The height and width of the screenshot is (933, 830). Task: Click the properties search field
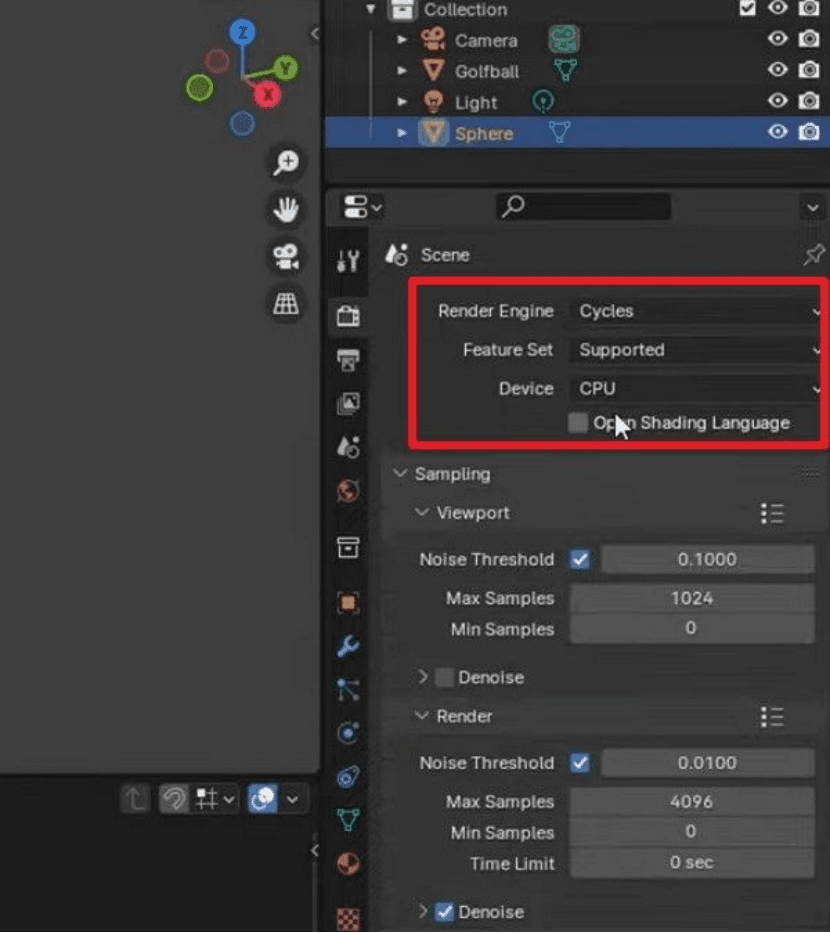click(x=583, y=207)
